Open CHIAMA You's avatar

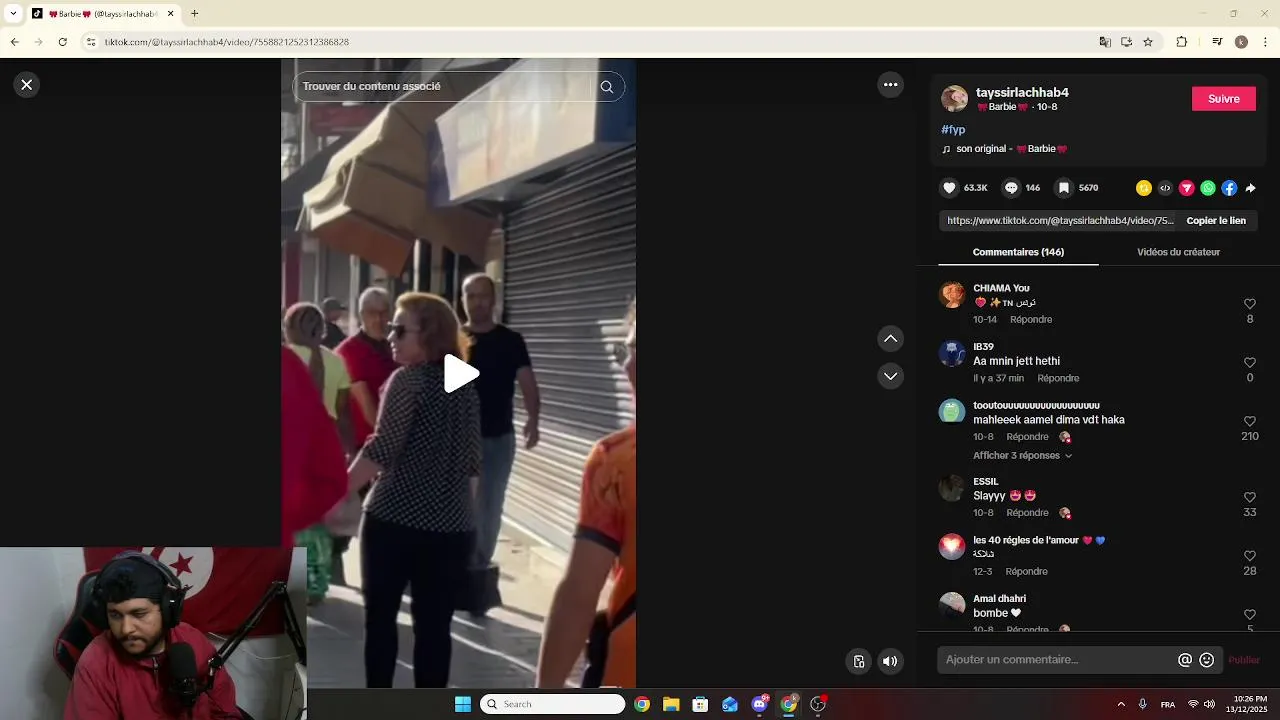point(952,295)
